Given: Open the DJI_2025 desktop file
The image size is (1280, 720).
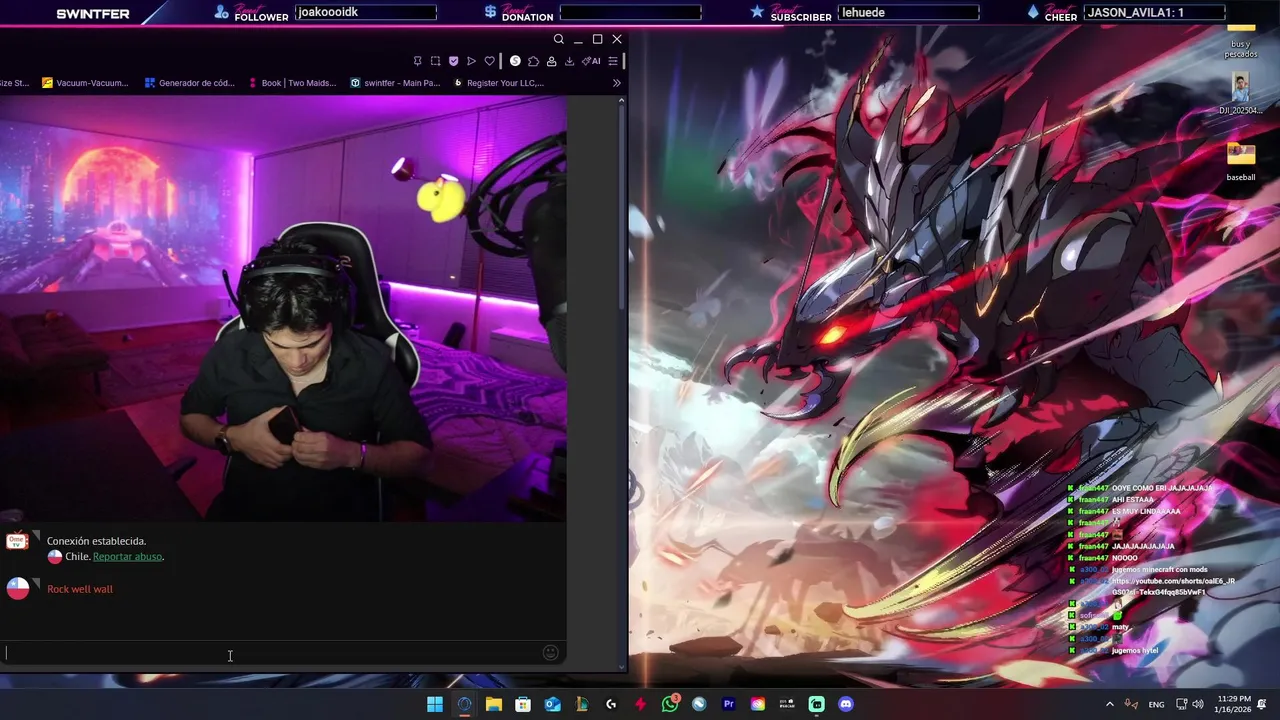Looking at the screenshot, I should click(x=1241, y=94).
